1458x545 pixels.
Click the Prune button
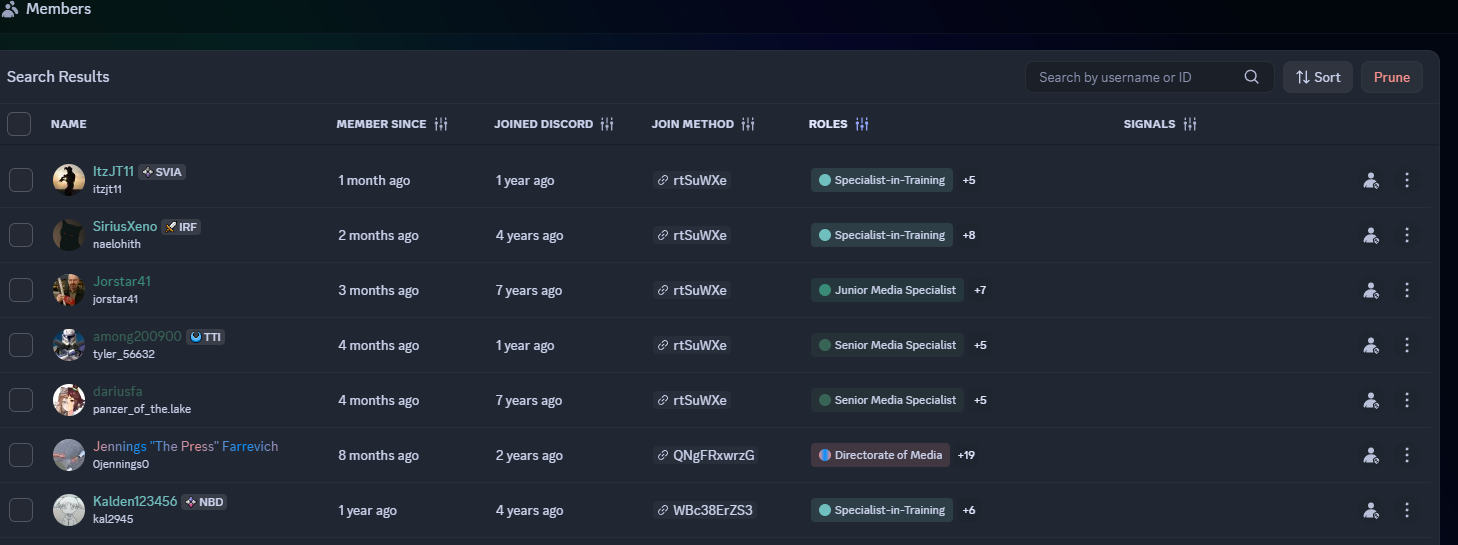pos(1392,77)
